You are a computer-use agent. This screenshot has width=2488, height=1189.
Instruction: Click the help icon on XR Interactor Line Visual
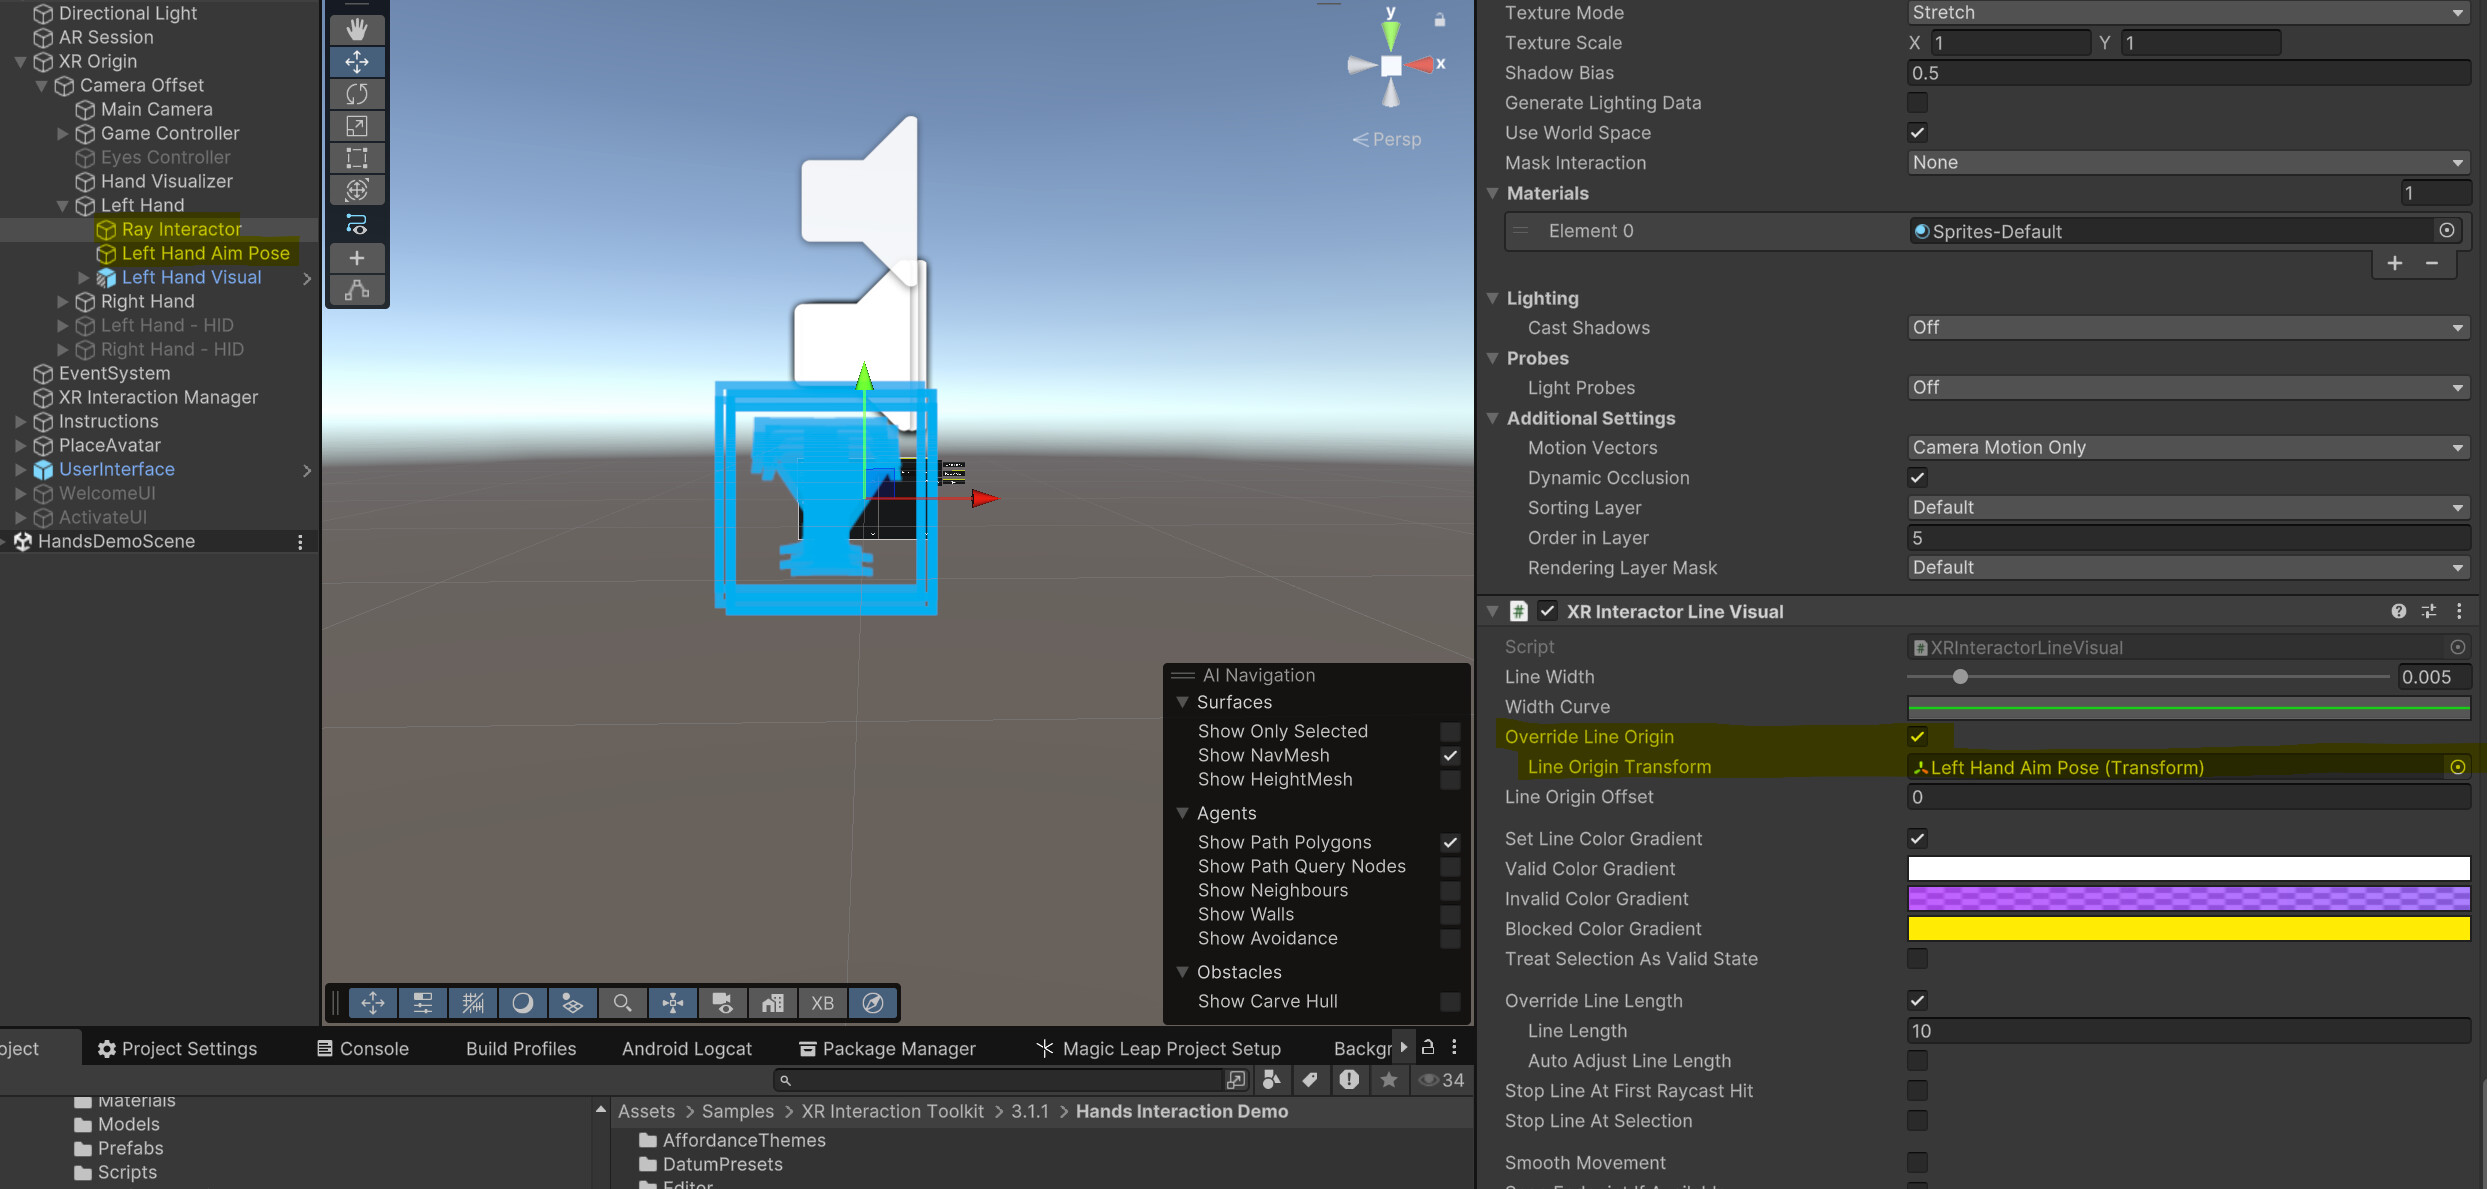pos(2399,611)
